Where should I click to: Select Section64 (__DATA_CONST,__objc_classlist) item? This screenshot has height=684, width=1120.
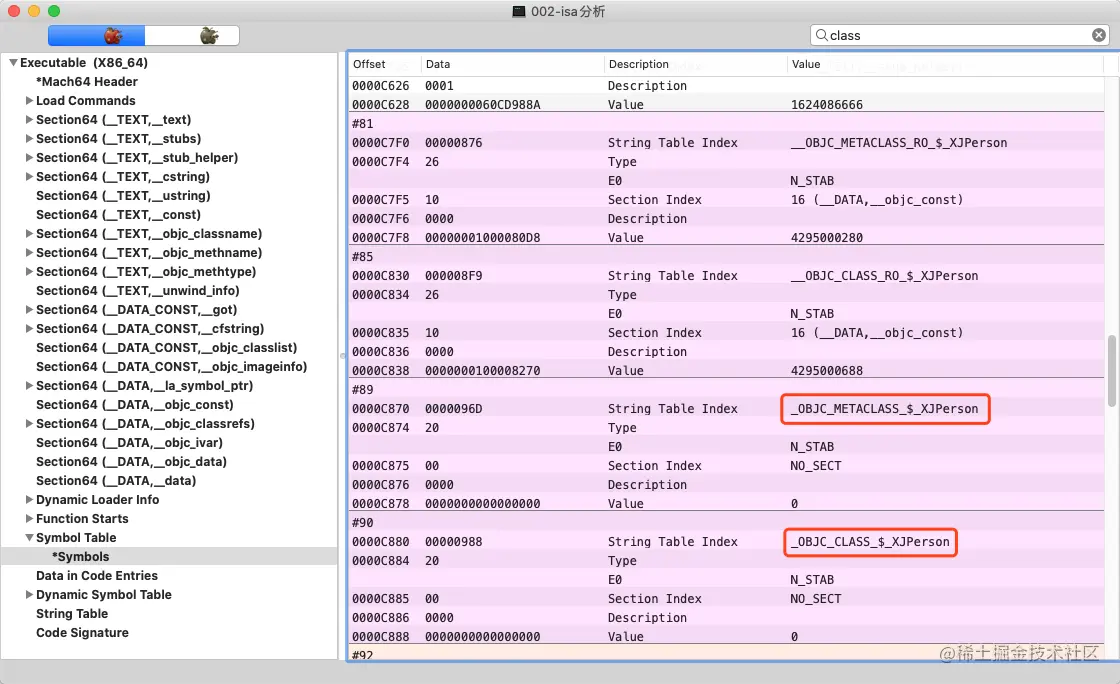point(166,348)
